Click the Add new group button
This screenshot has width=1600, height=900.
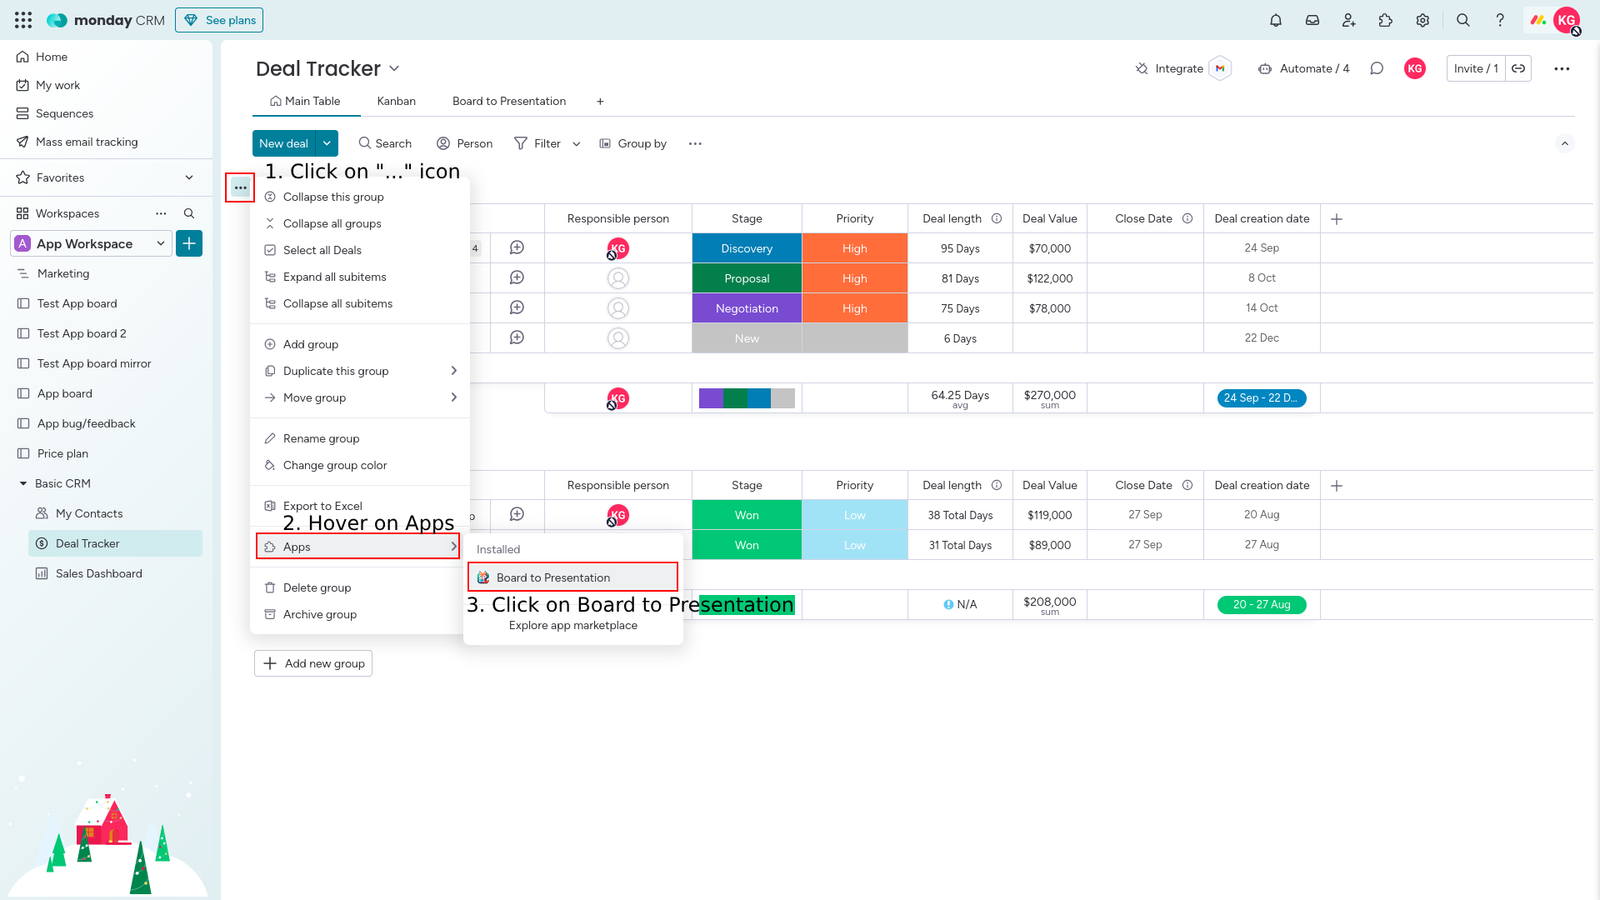point(313,664)
